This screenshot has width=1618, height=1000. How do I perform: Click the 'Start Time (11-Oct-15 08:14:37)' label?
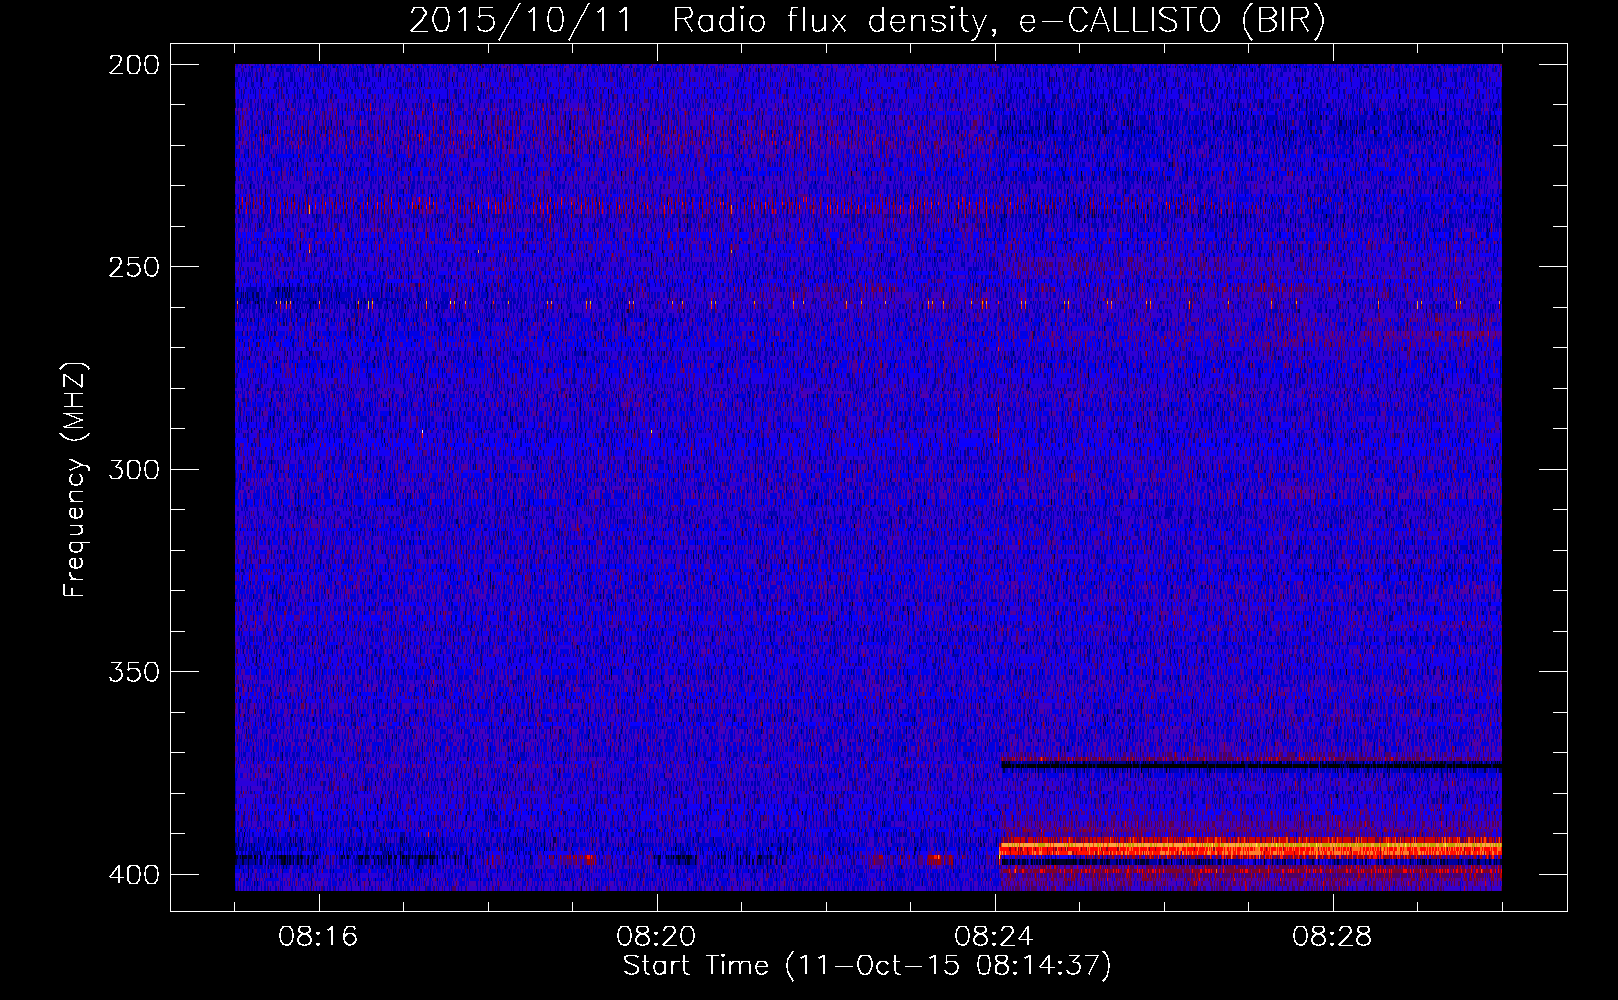click(867, 966)
